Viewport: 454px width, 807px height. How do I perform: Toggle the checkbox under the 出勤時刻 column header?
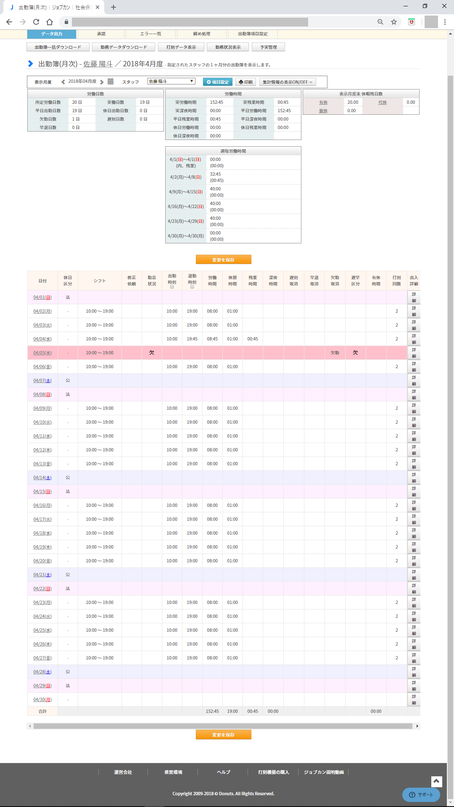172,287
